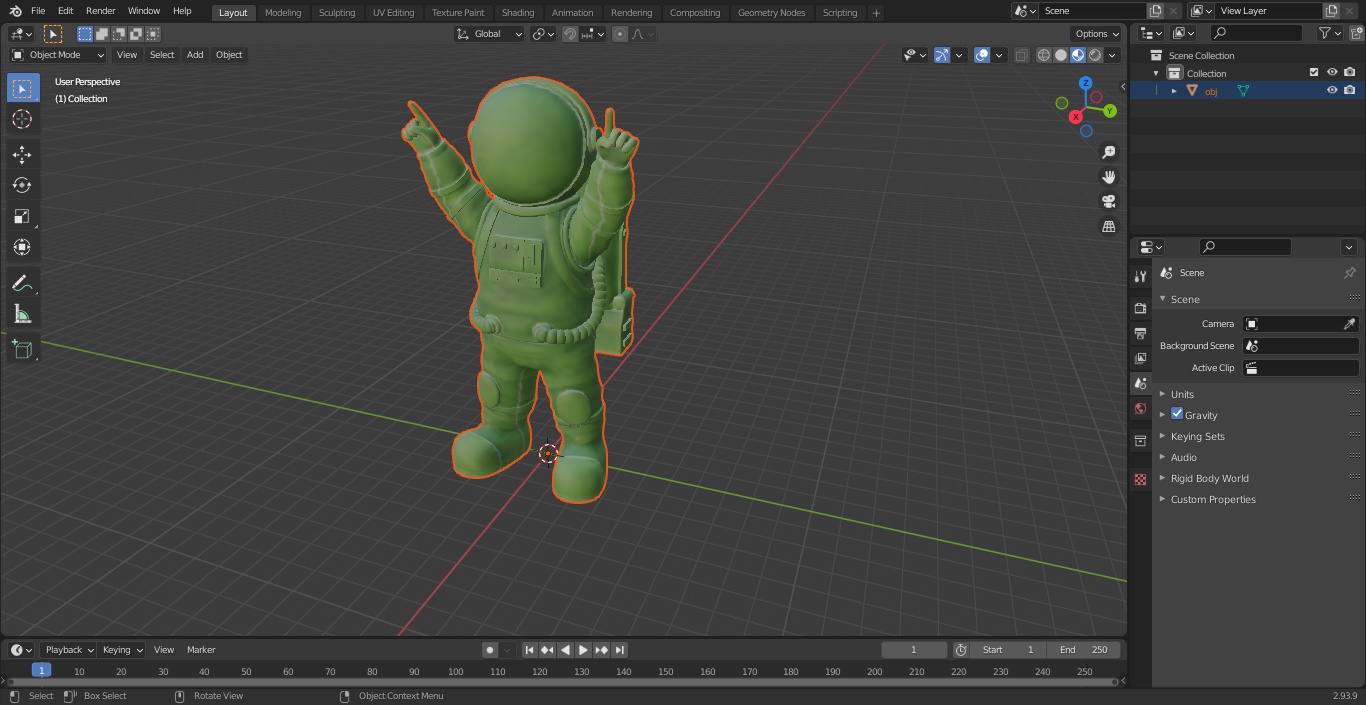Open the viewport Options button
Screen dimensions: 1366x705
point(1097,34)
